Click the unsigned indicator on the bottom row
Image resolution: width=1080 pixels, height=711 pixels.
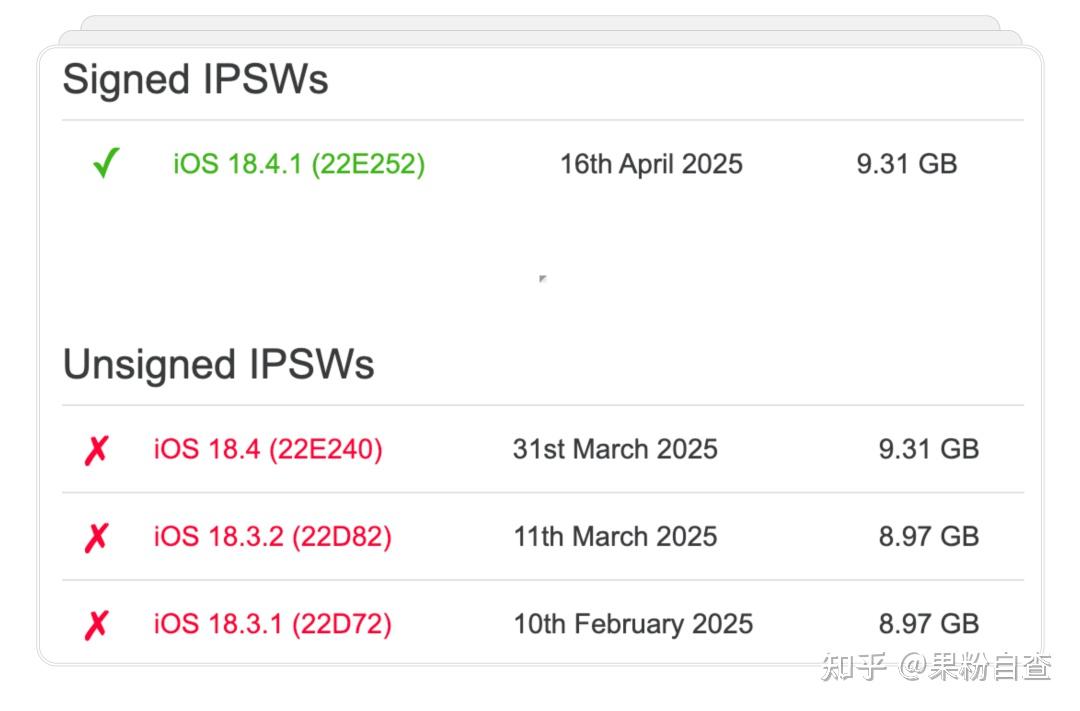click(x=96, y=623)
